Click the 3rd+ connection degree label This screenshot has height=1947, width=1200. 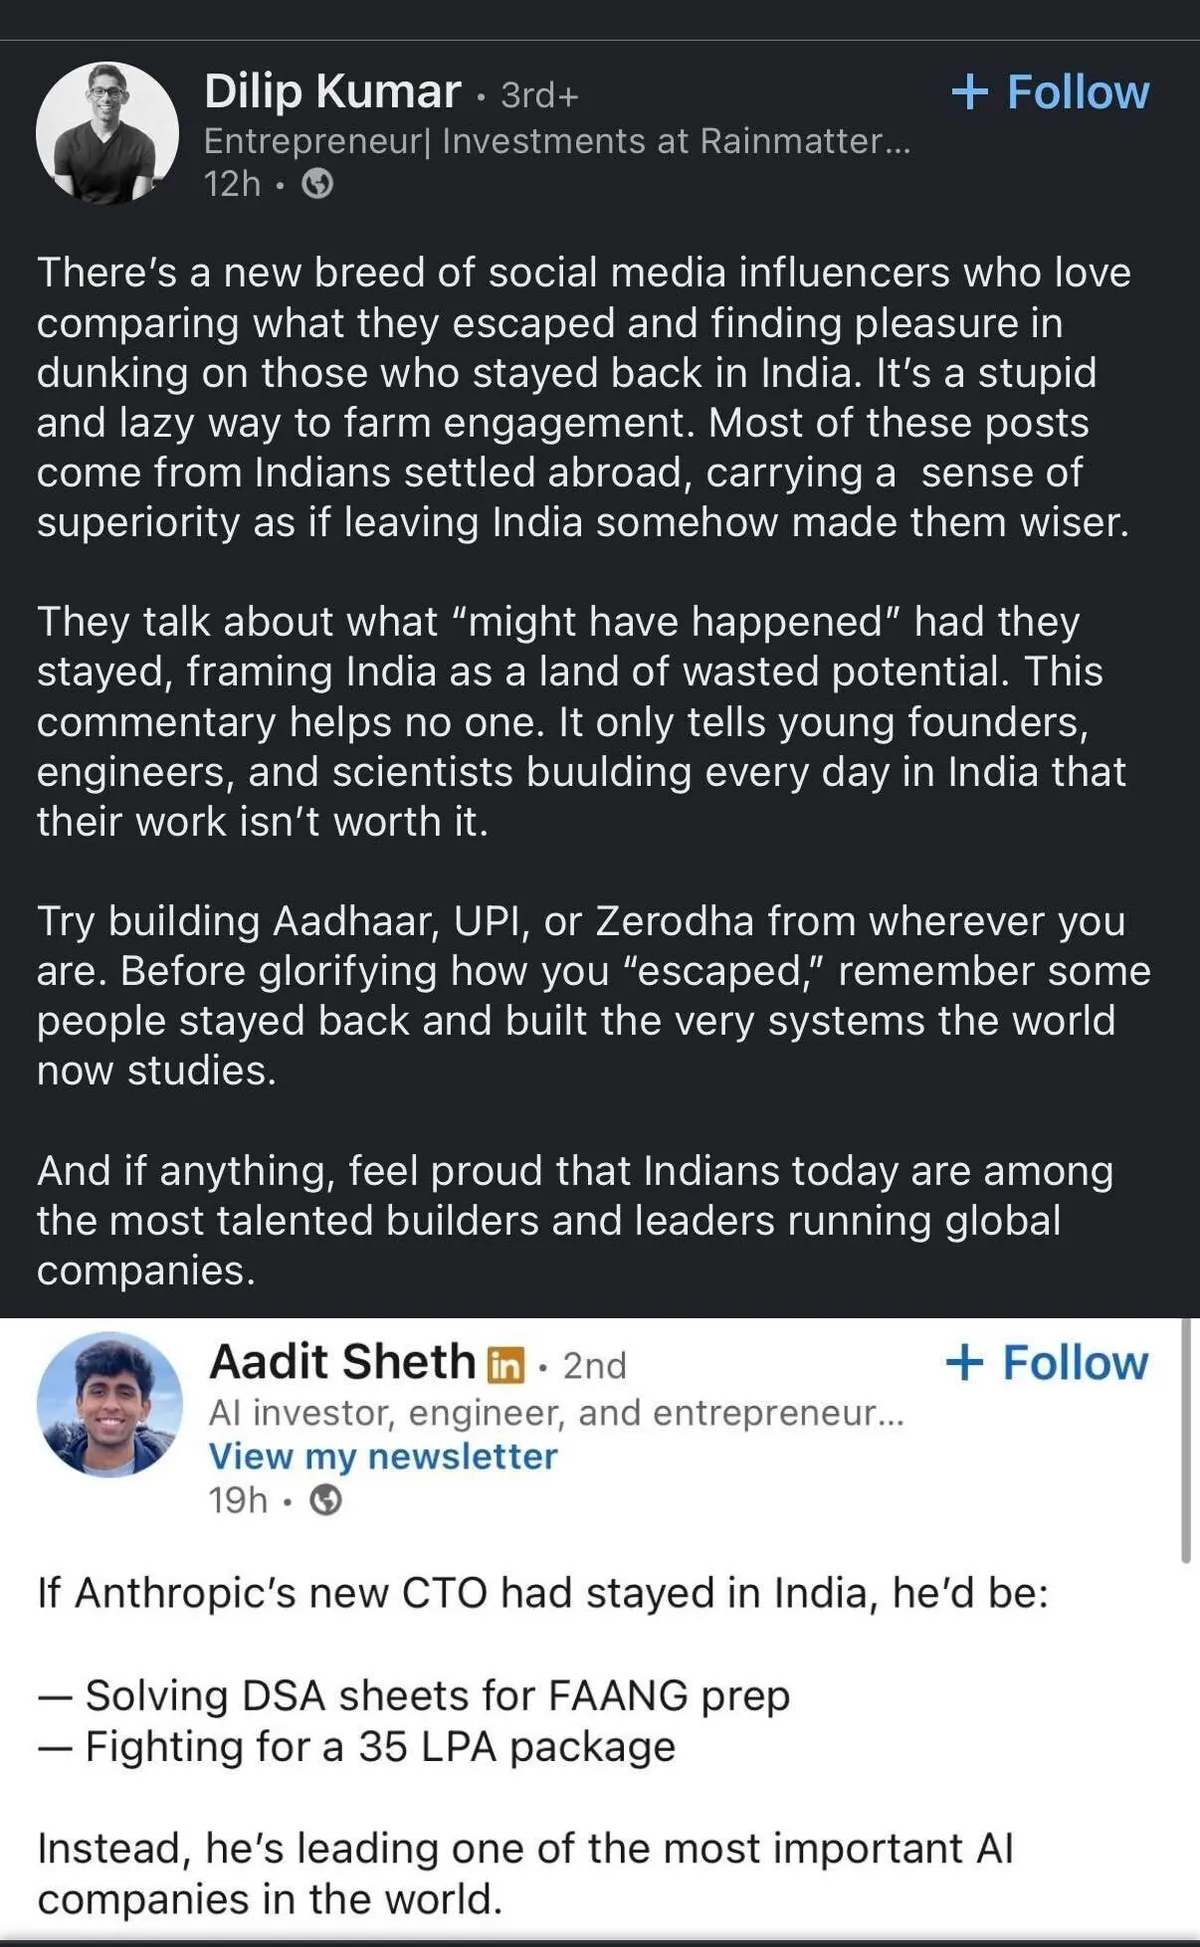coord(539,95)
